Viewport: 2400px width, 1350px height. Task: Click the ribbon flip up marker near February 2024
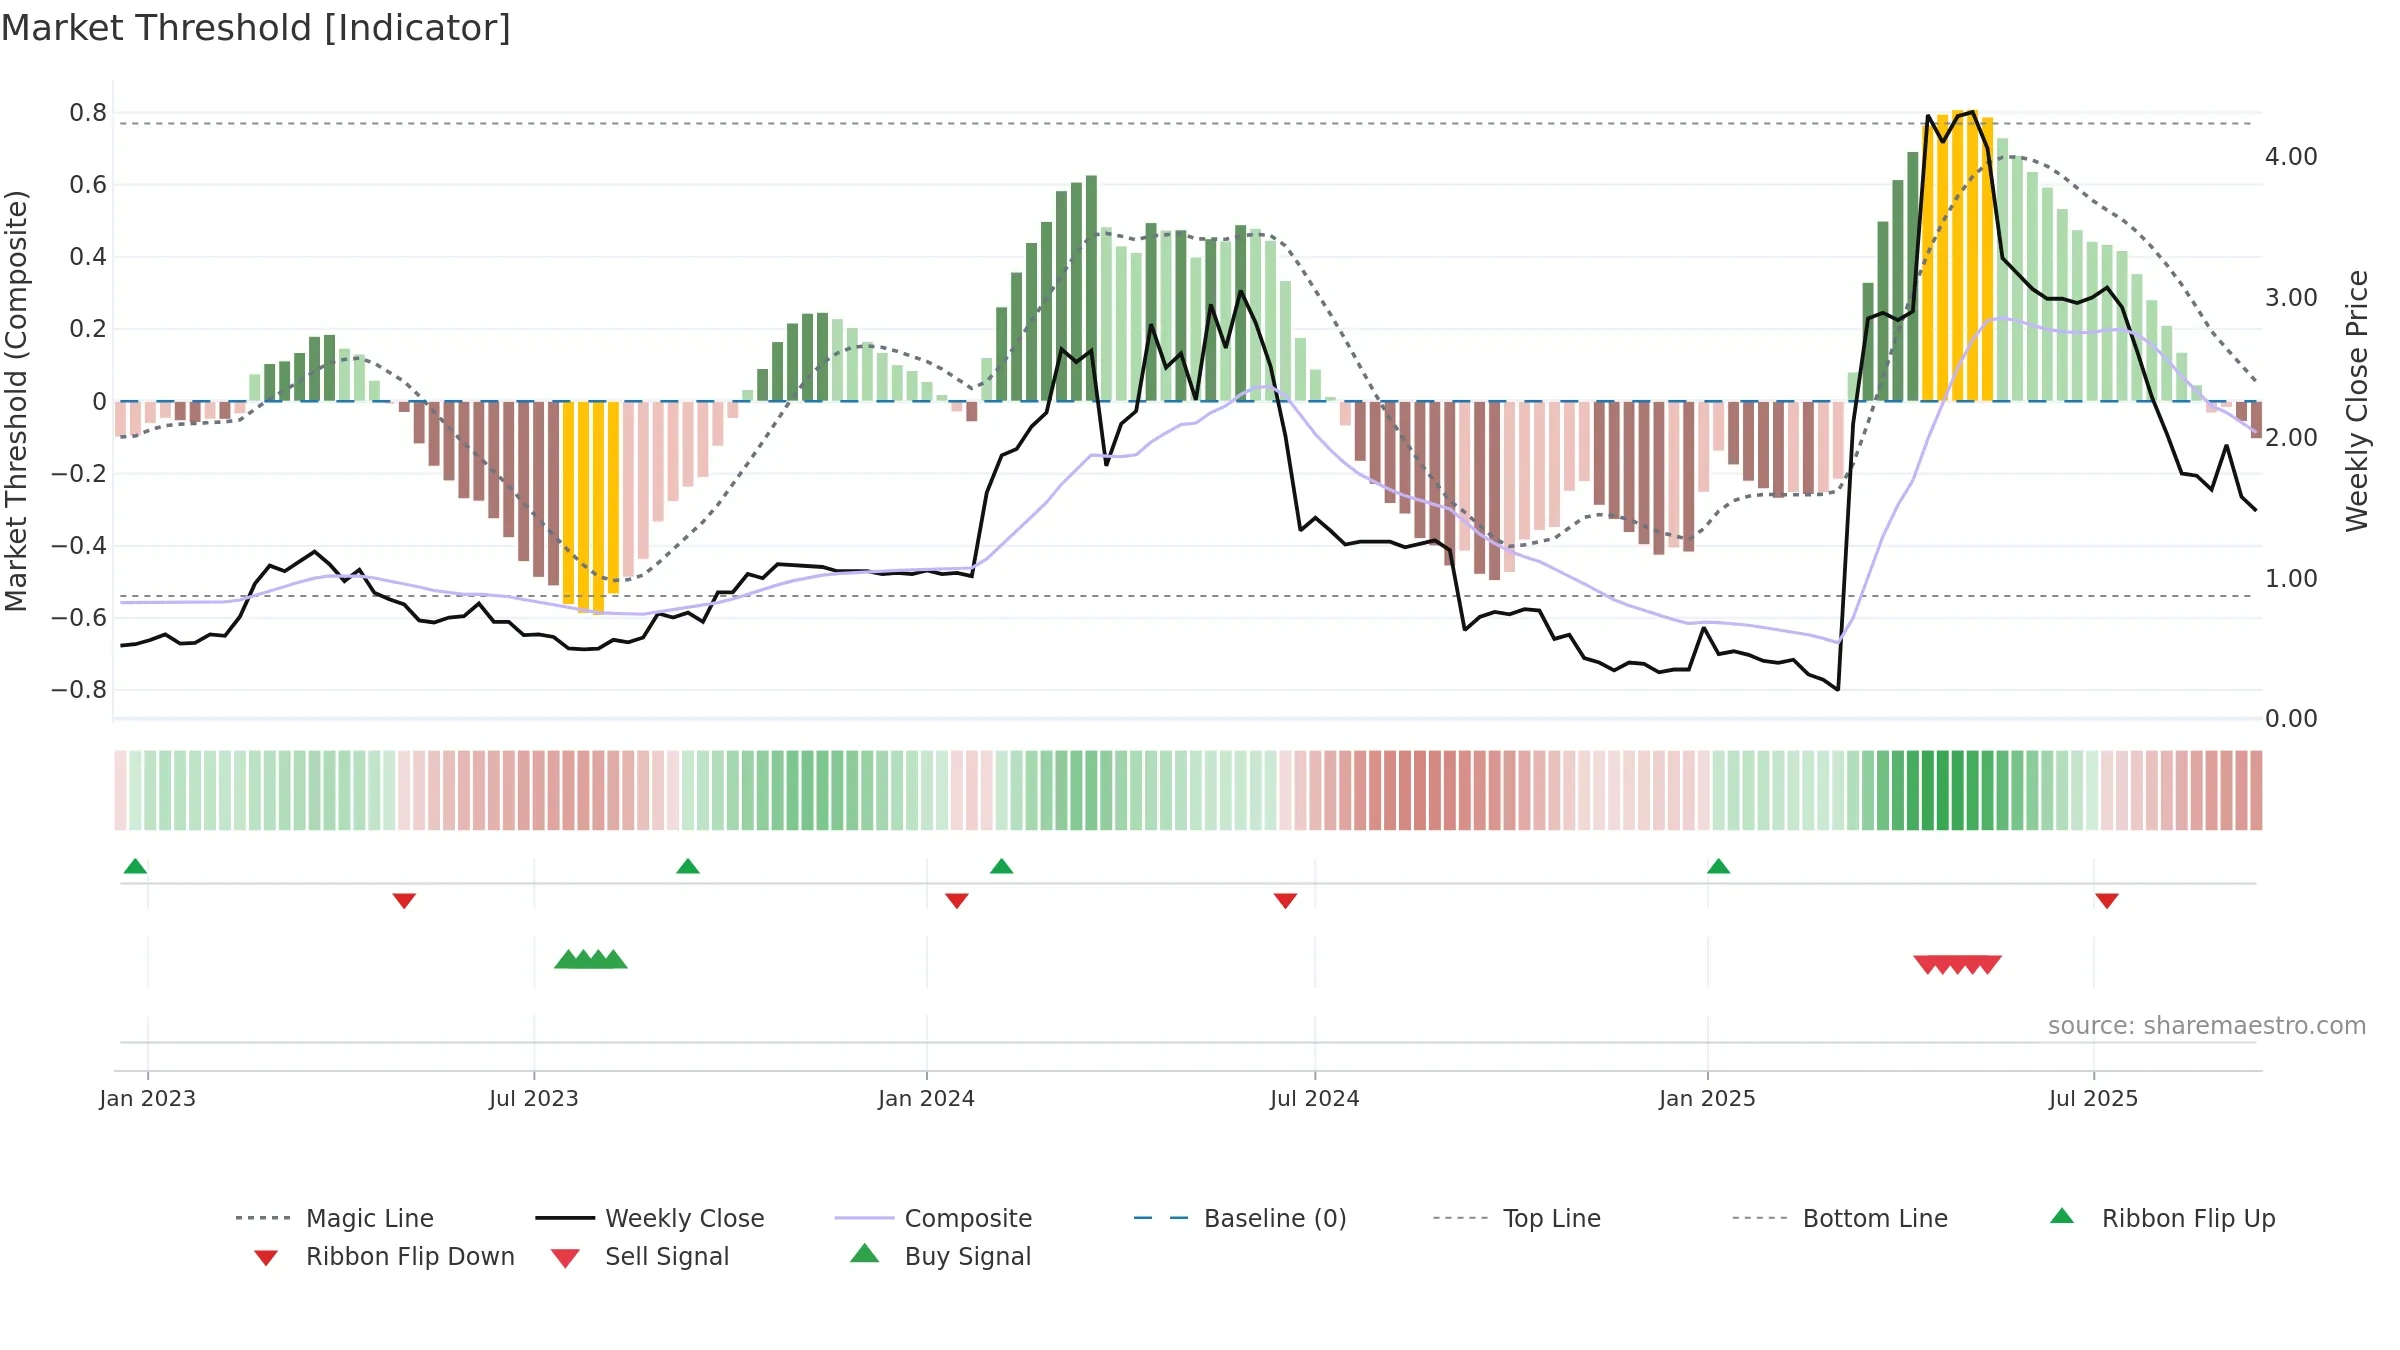pos(1001,866)
